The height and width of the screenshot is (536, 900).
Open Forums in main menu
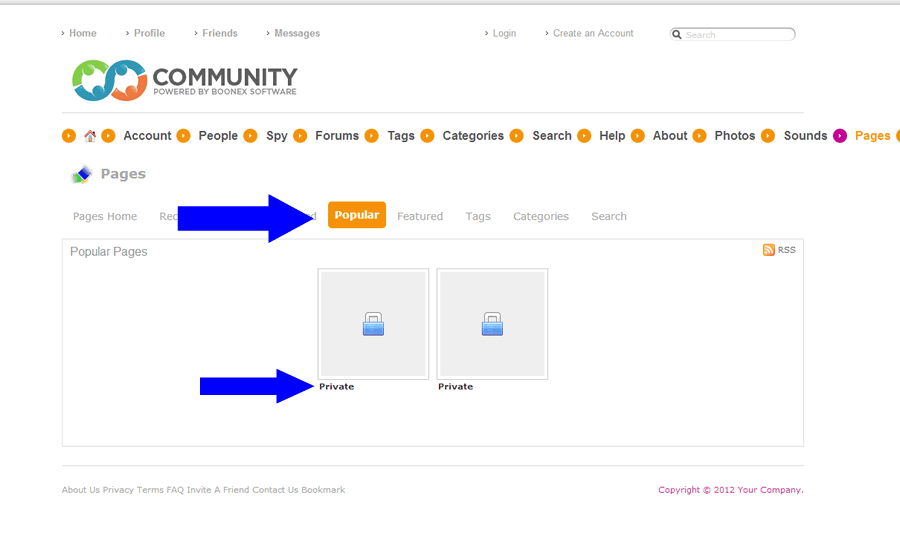click(337, 136)
